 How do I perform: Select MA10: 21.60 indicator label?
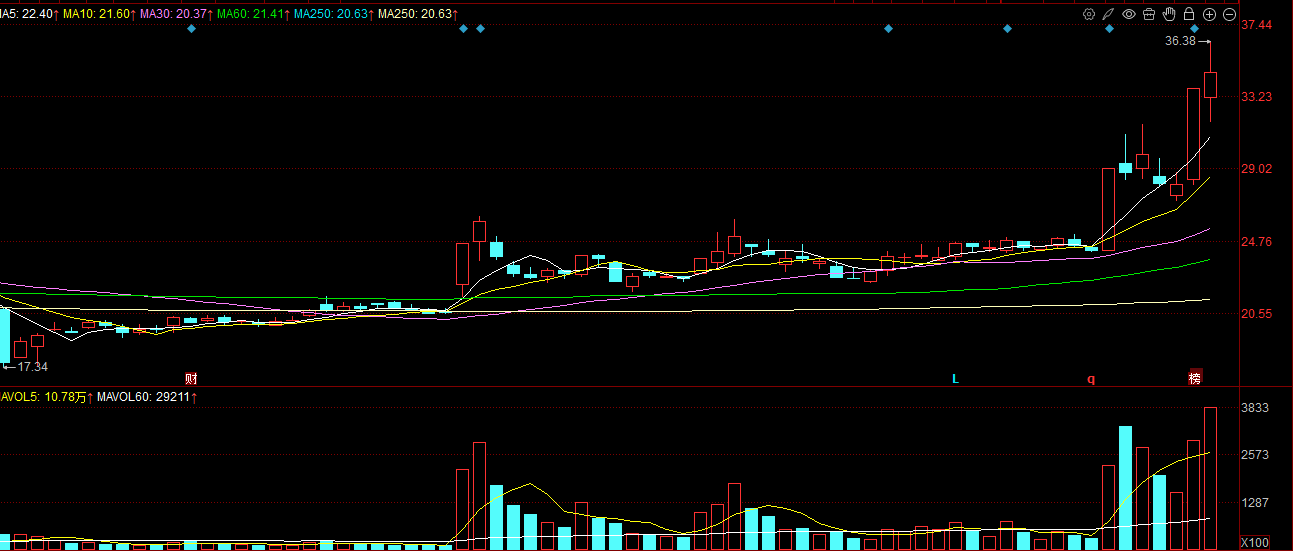coord(99,14)
